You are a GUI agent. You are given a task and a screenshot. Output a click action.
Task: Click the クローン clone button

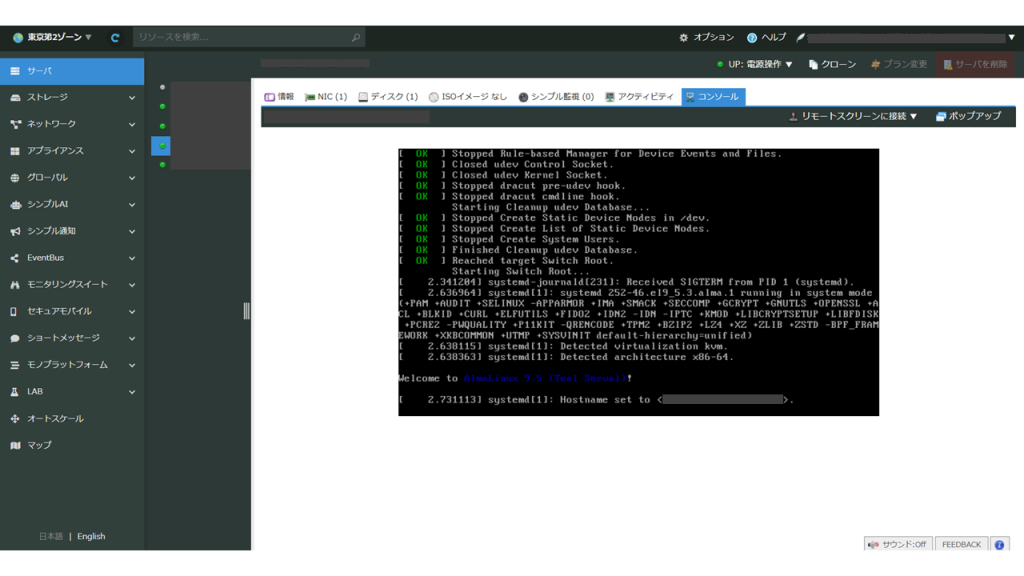click(x=832, y=64)
